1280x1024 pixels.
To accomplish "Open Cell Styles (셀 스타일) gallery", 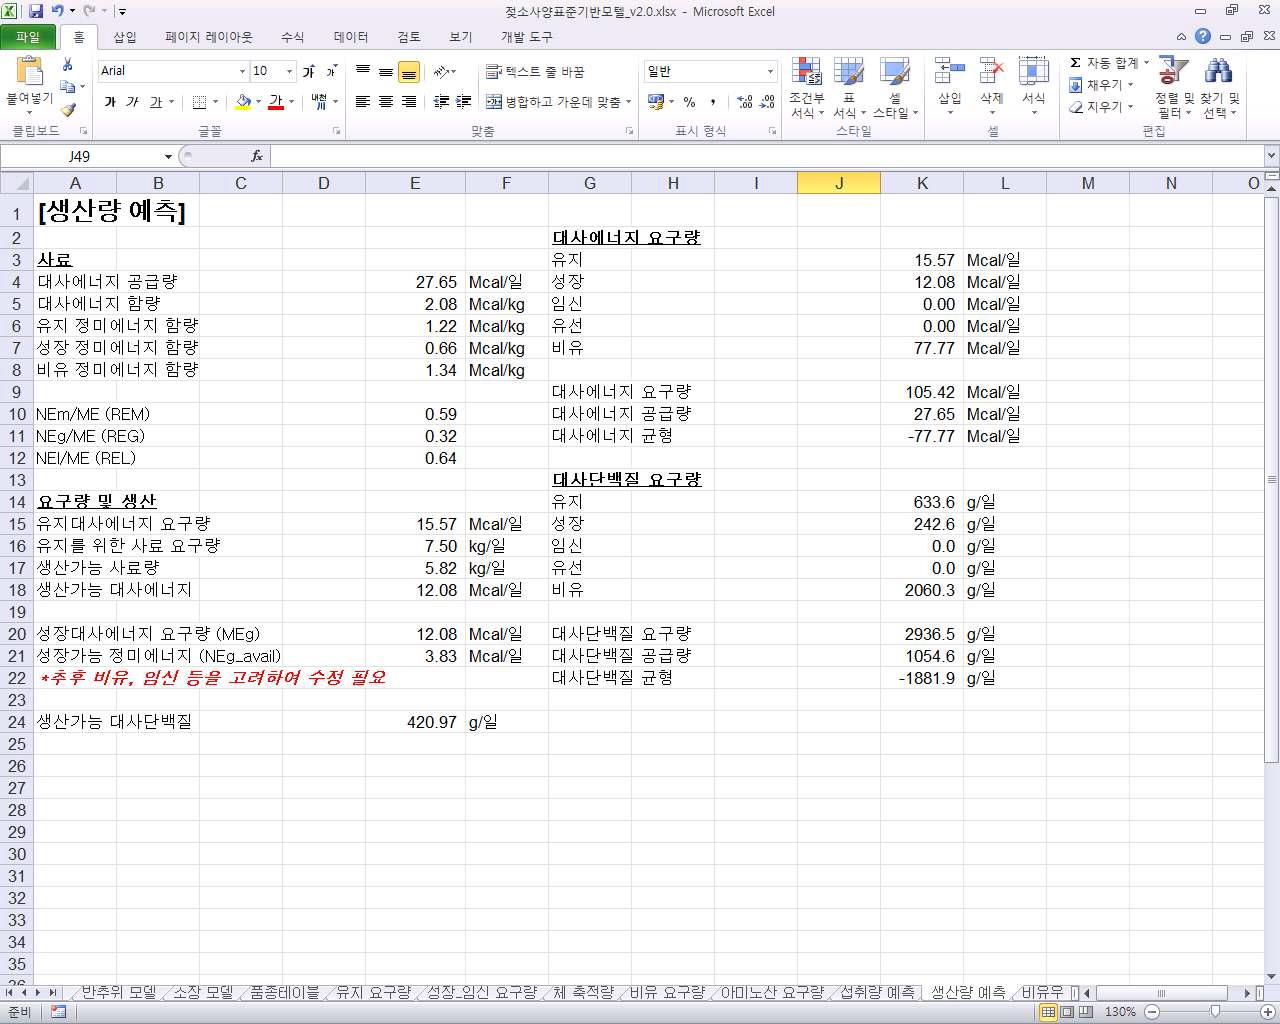I will 895,88.
